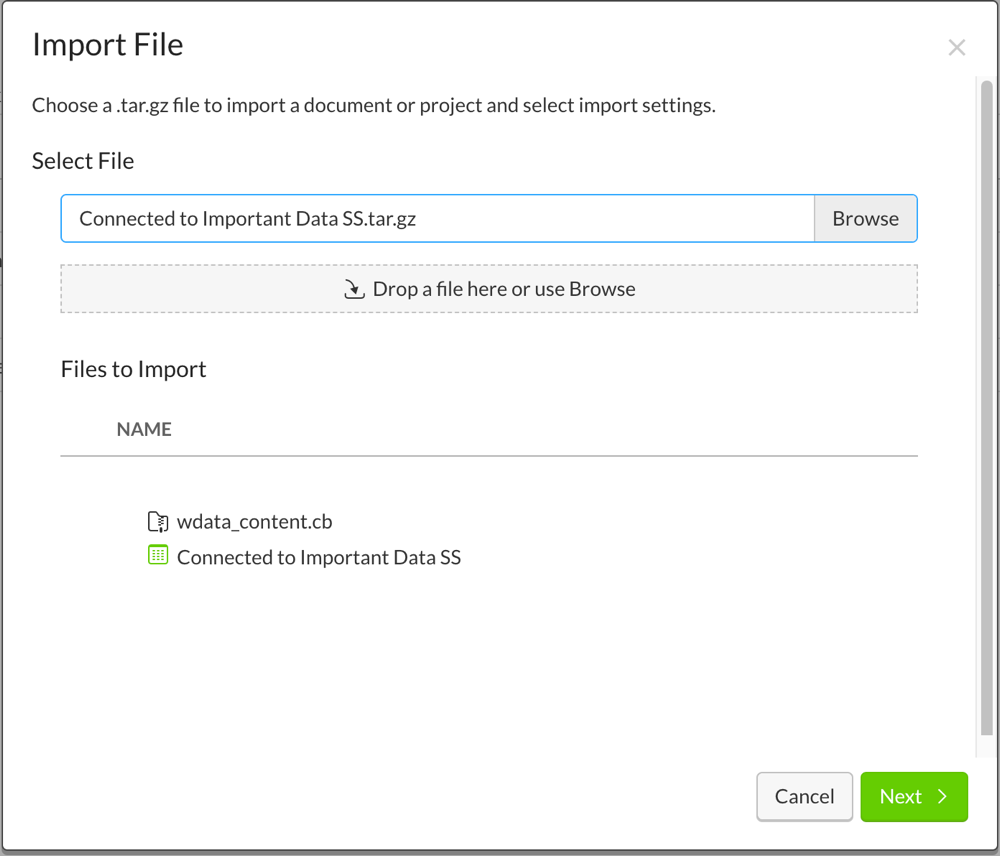Click the X icon to dismiss the Import File dialog
The height and width of the screenshot is (856, 1000).
(x=956, y=46)
